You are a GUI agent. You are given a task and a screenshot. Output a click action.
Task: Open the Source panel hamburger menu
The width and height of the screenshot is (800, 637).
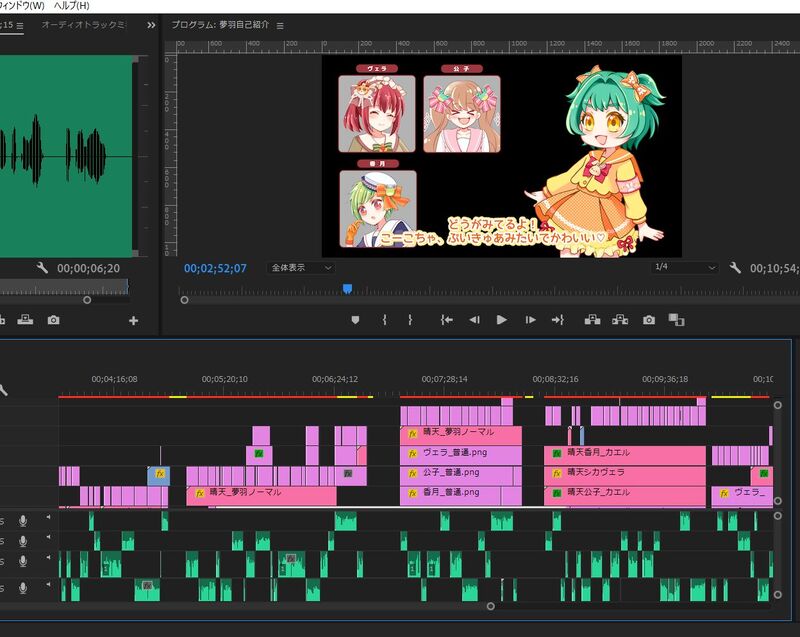click(x=19, y=26)
